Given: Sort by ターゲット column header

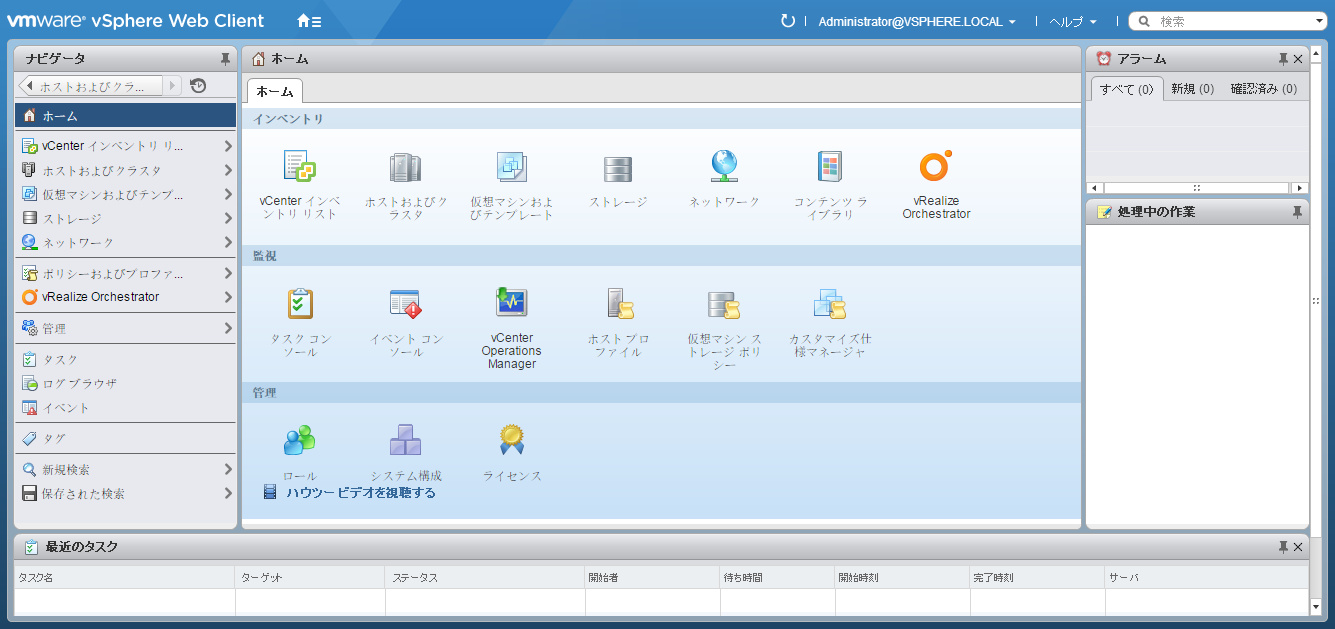Looking at the screenshot, I should pos(310,578).
